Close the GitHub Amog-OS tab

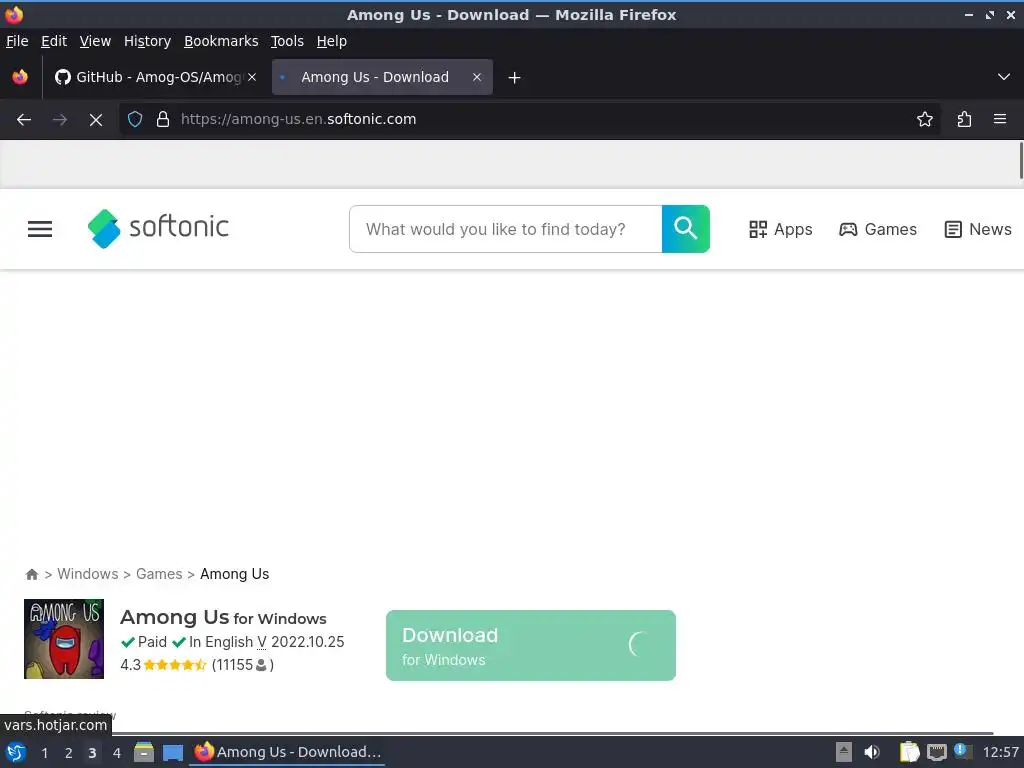click(252, 77)
